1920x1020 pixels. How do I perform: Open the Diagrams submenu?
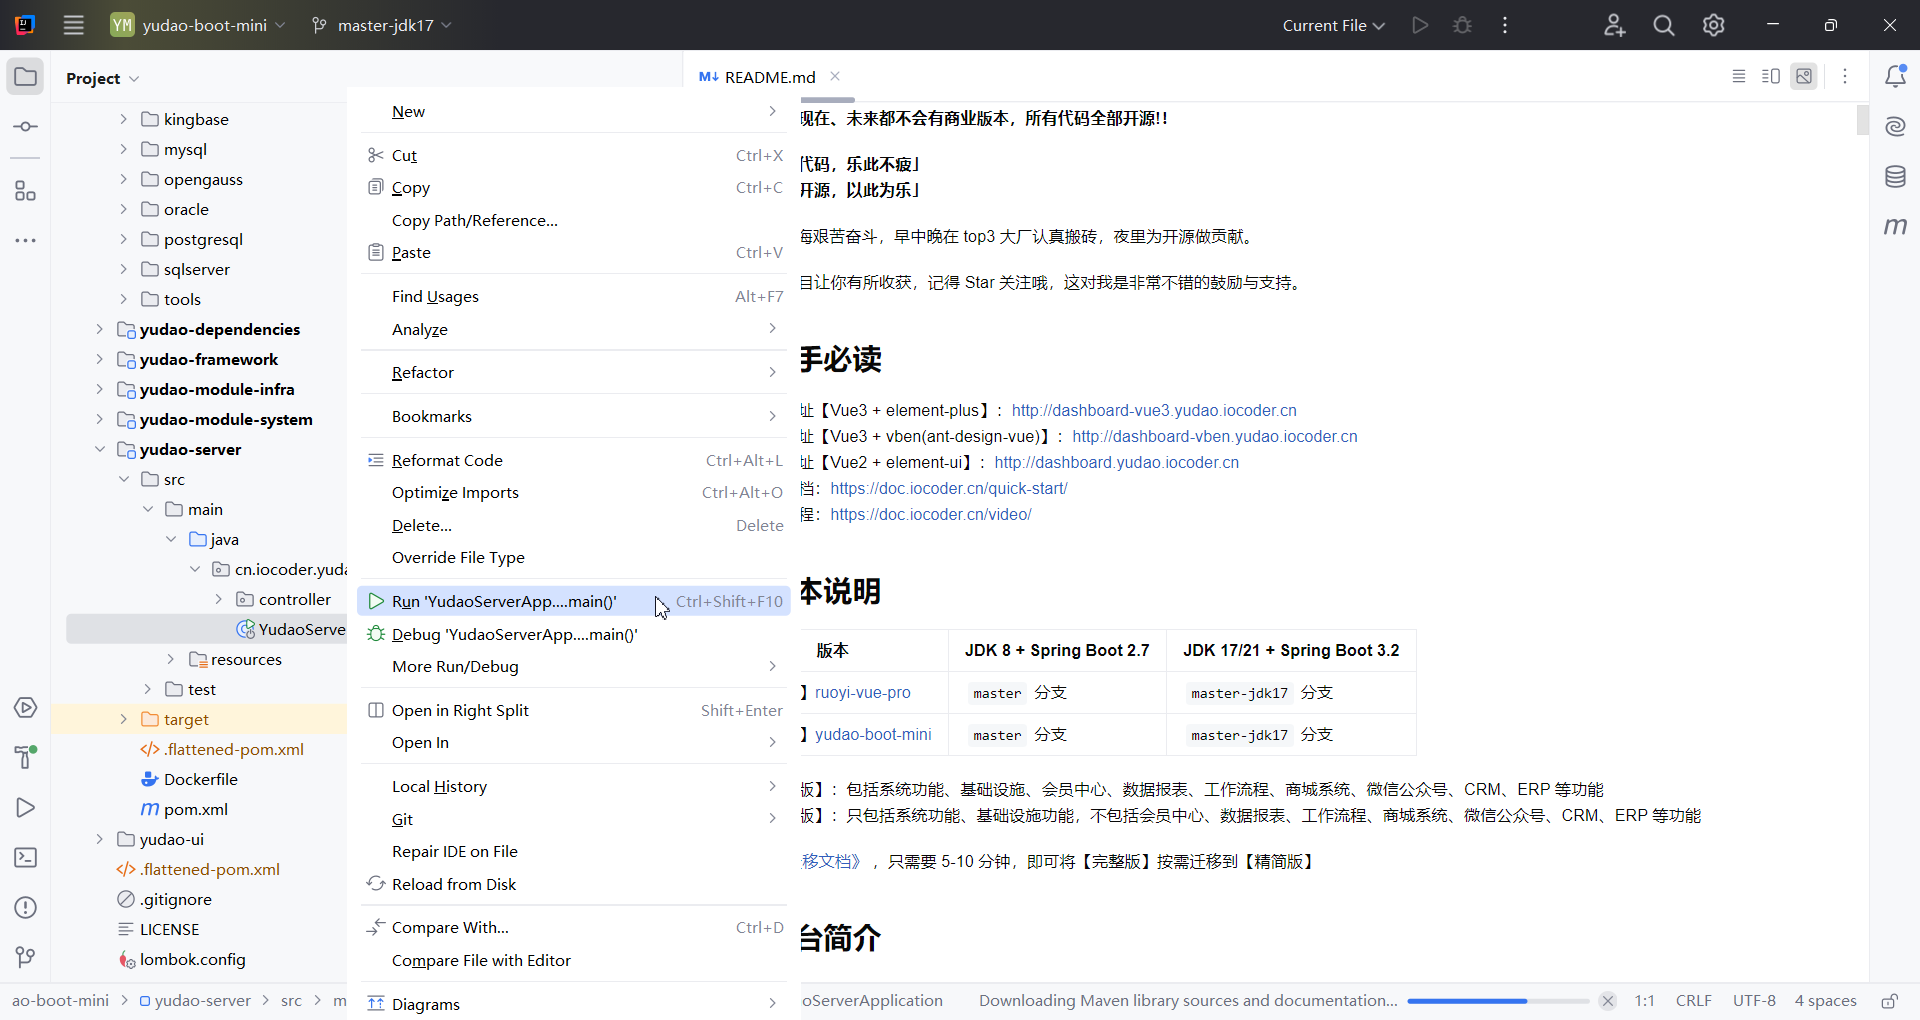click(x=574, y=1004)
